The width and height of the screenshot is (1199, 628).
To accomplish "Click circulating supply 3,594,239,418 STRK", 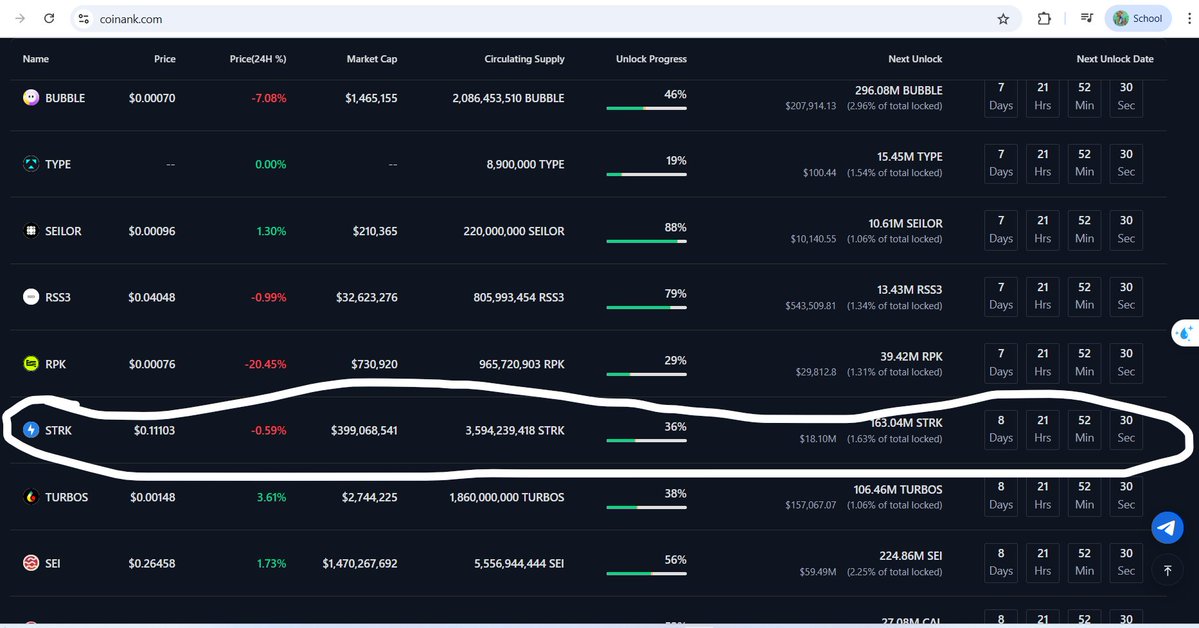I will pyautogui.click(x=515, y=430).
